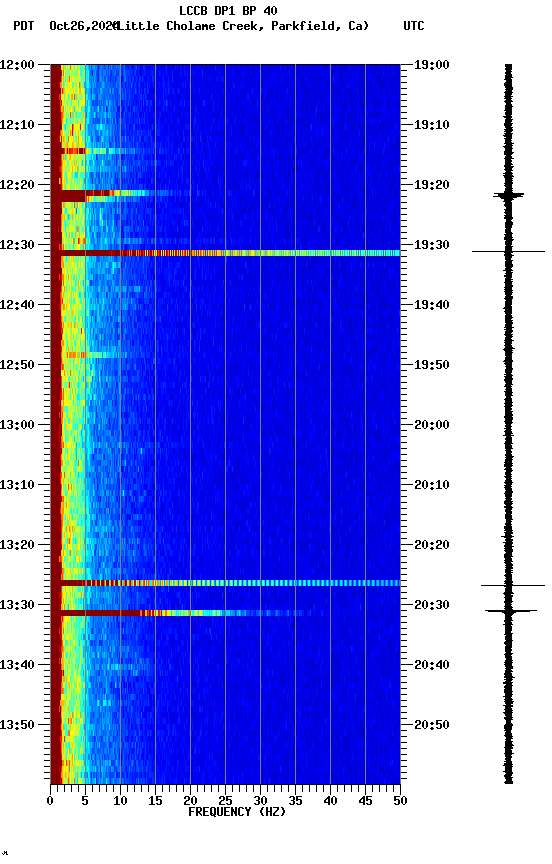The height and width of the screenshot is (864, 552).
Task: Click the title text 'LCCB DP1 BP 40'
Action: [228, 10]
